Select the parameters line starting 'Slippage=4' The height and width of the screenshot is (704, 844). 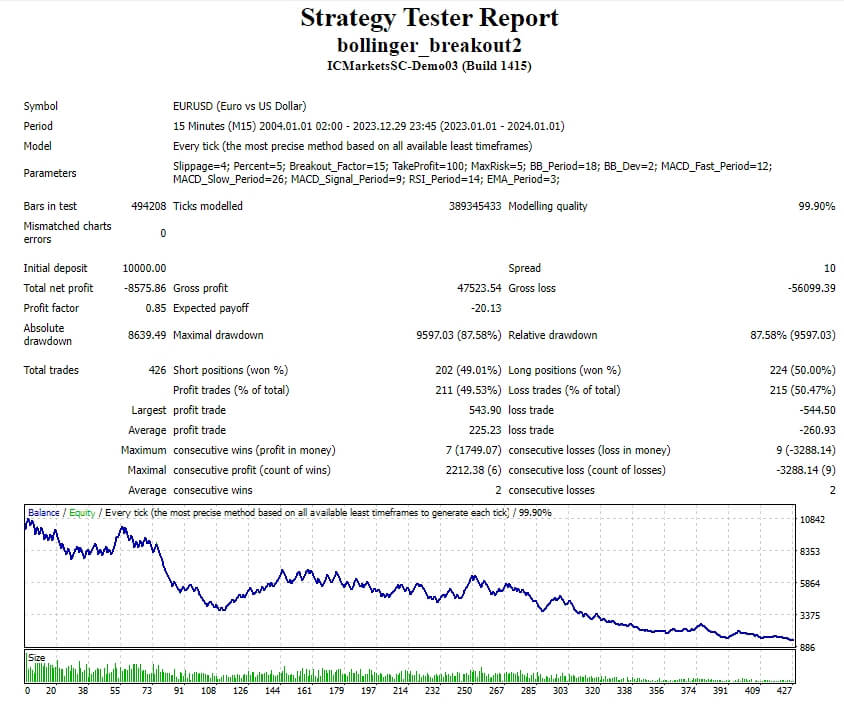(473, 173)
